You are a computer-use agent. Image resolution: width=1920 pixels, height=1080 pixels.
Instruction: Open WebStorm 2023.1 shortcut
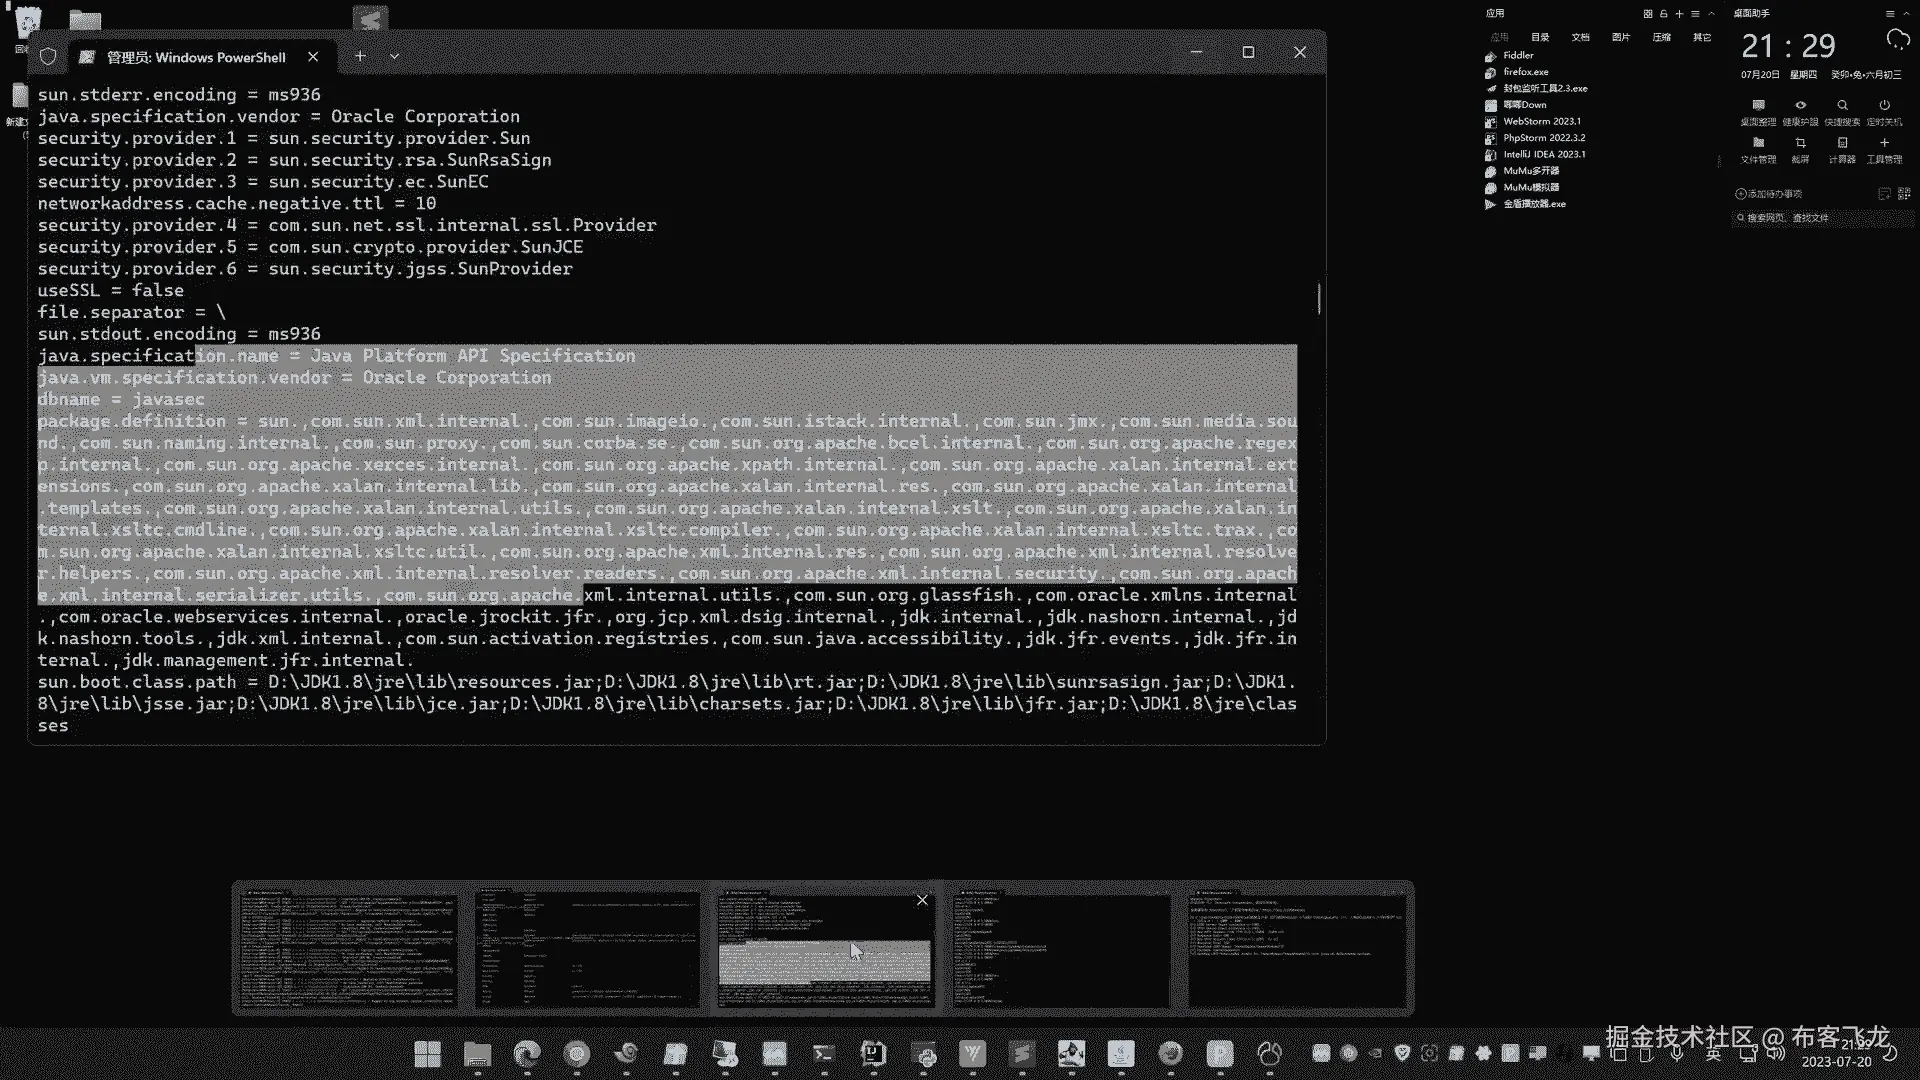(1541, 121)
